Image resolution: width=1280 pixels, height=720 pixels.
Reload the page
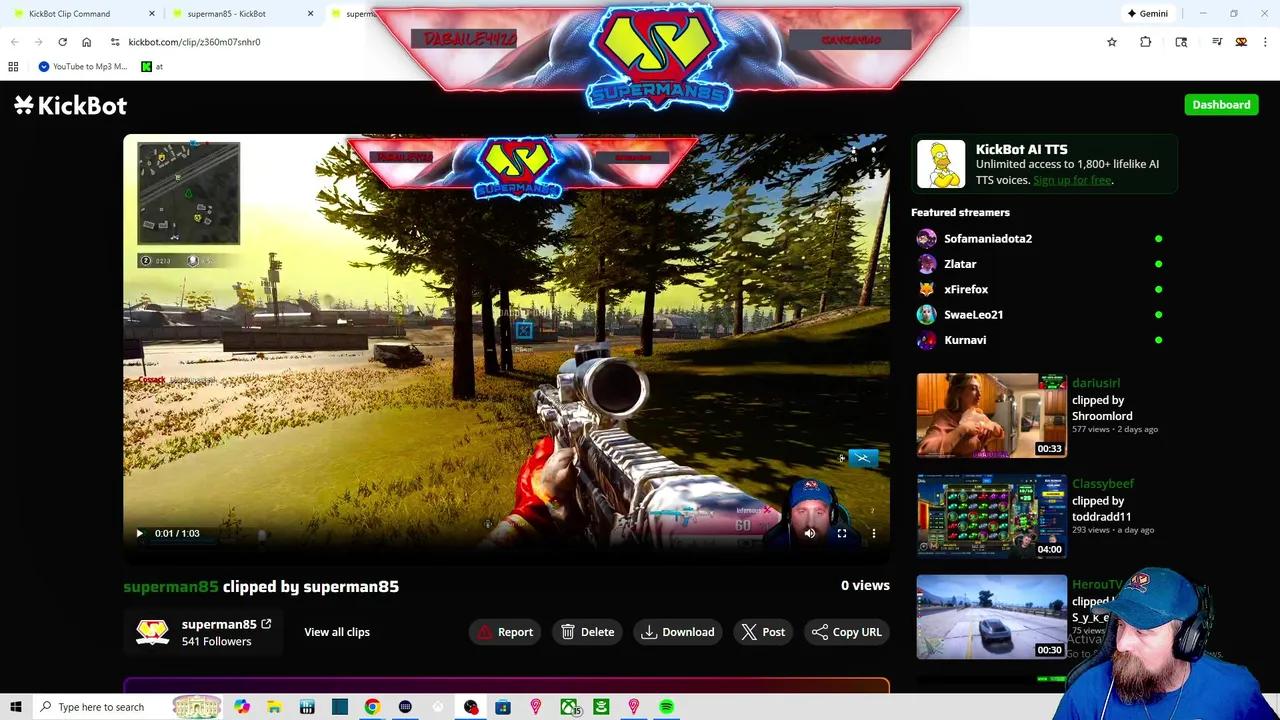(x=62, y=42)
